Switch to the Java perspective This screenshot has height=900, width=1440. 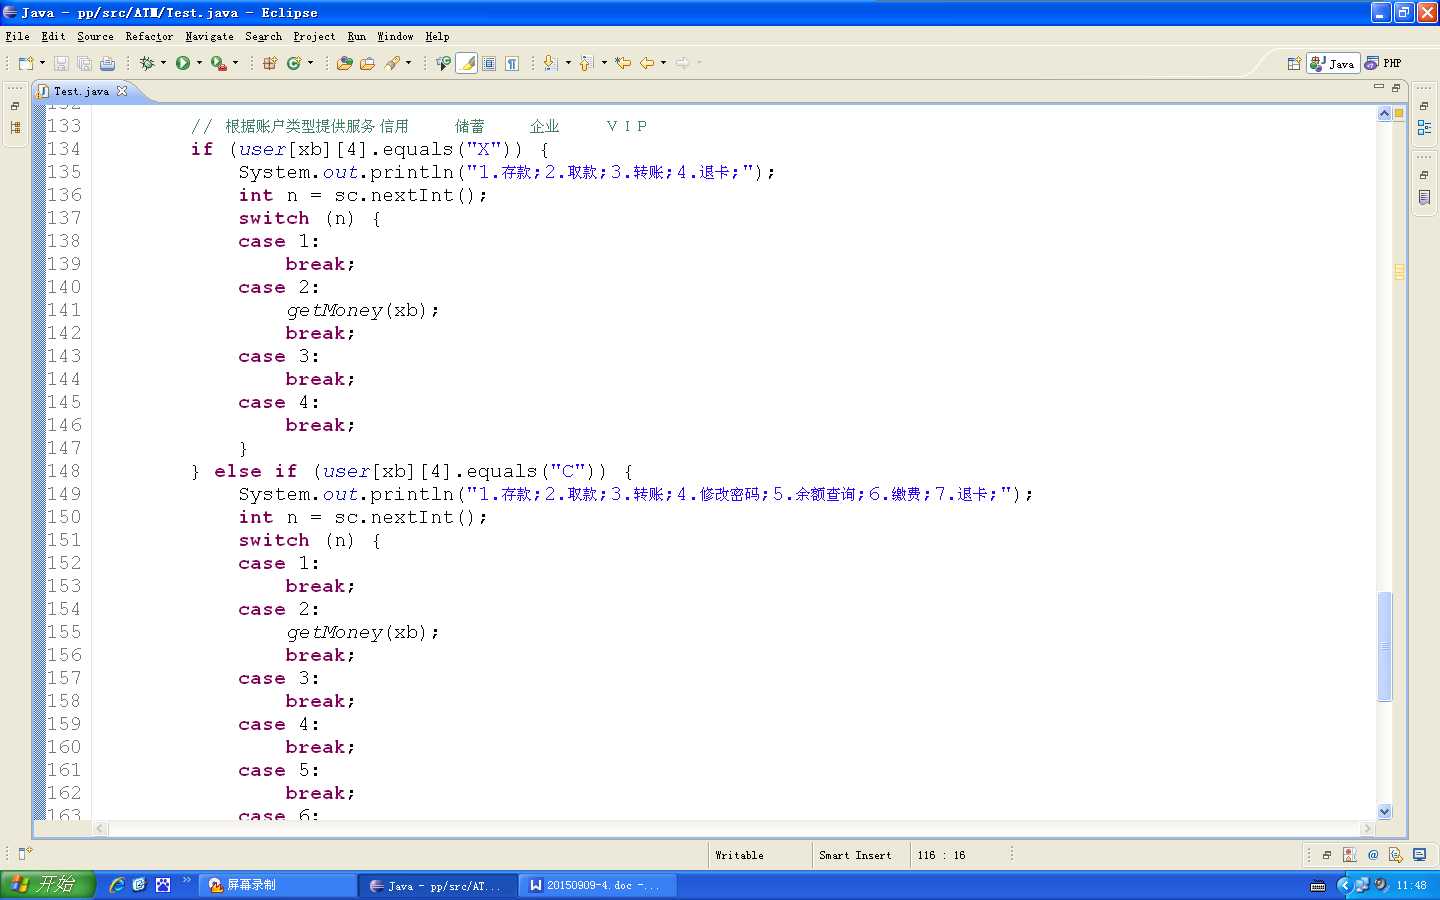pyautogui.click(x=1332, y=63)
